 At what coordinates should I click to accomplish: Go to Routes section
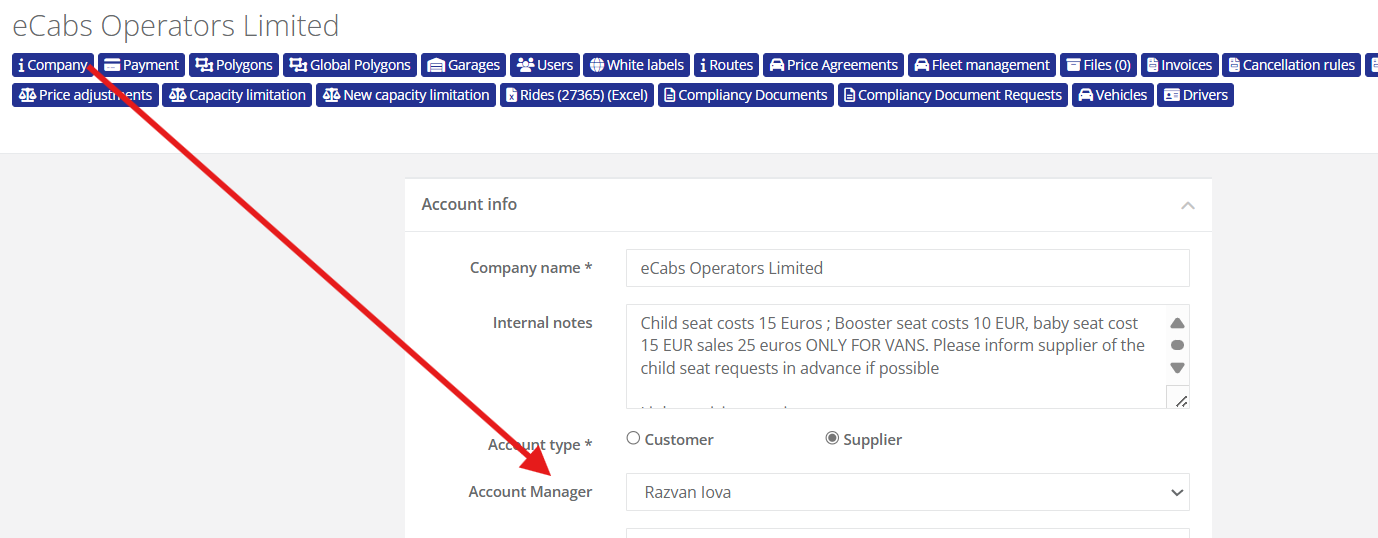(x=726, y=65)
